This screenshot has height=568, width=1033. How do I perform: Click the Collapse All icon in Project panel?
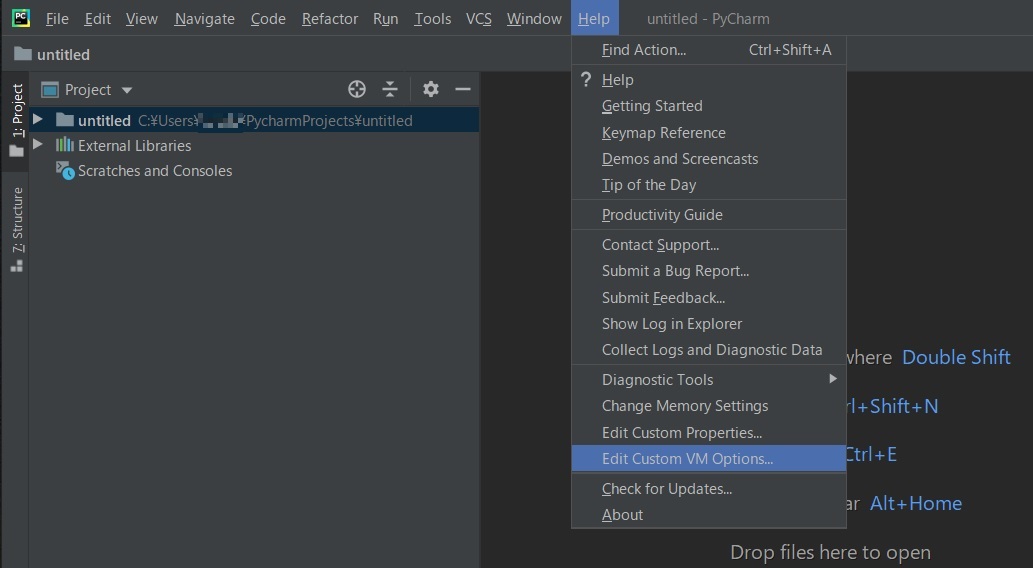tap(390, 89)
